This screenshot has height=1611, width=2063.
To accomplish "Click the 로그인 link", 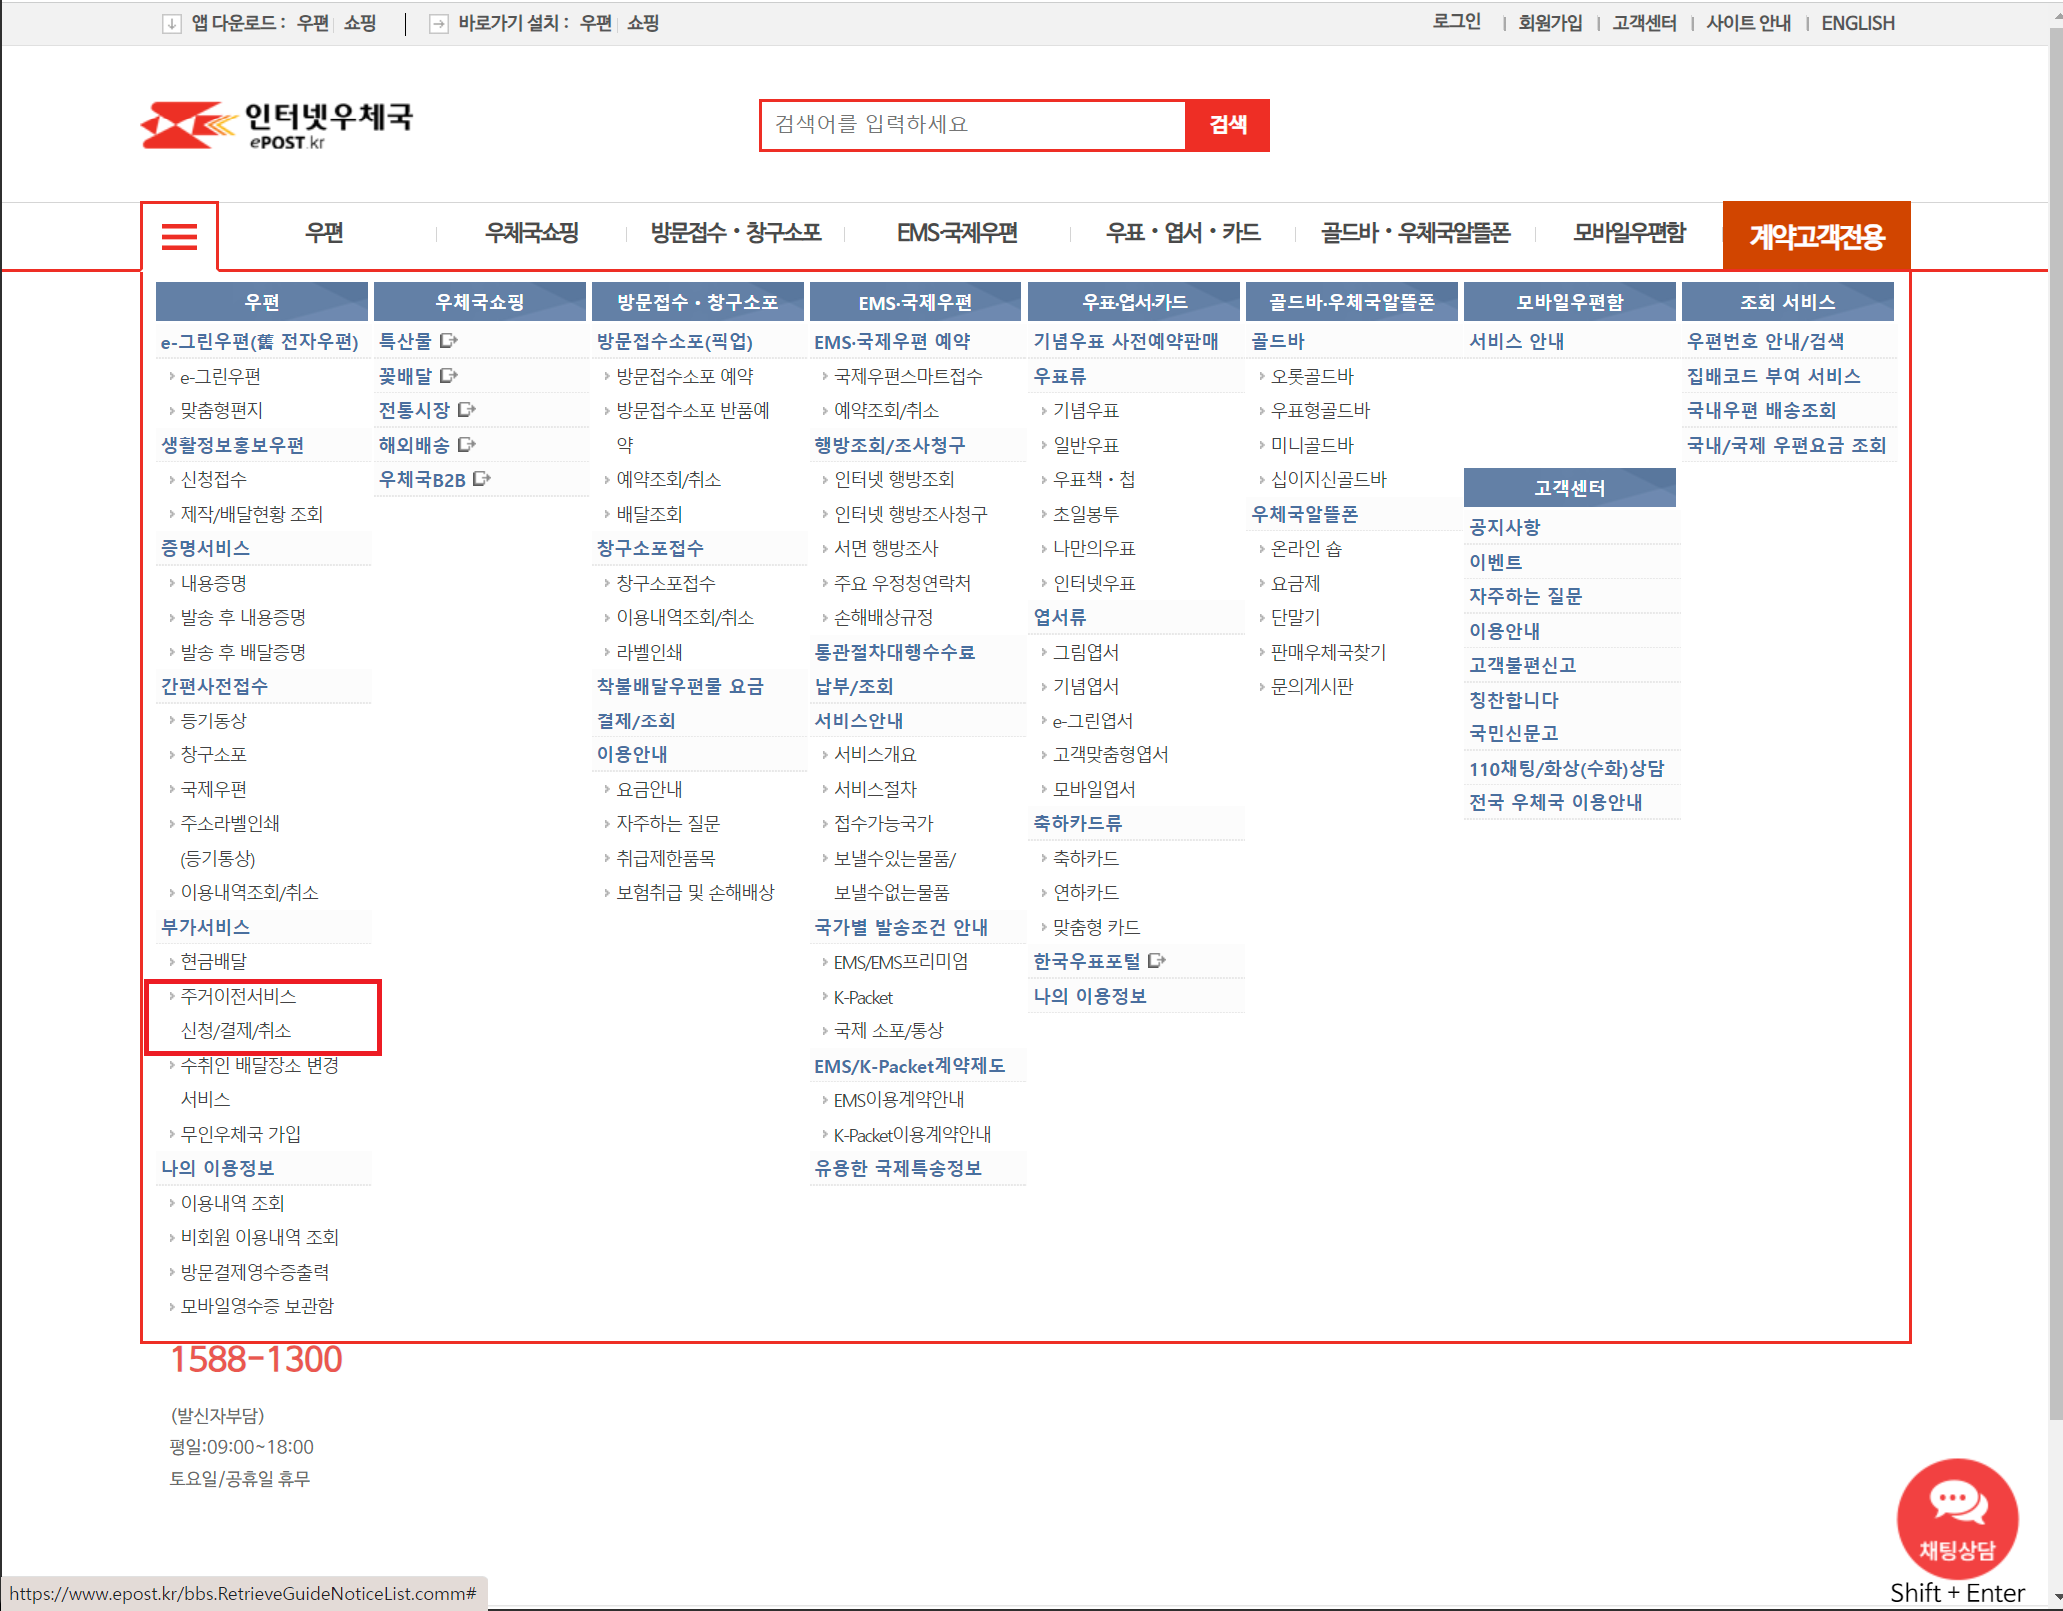I will click(1456, 22).
